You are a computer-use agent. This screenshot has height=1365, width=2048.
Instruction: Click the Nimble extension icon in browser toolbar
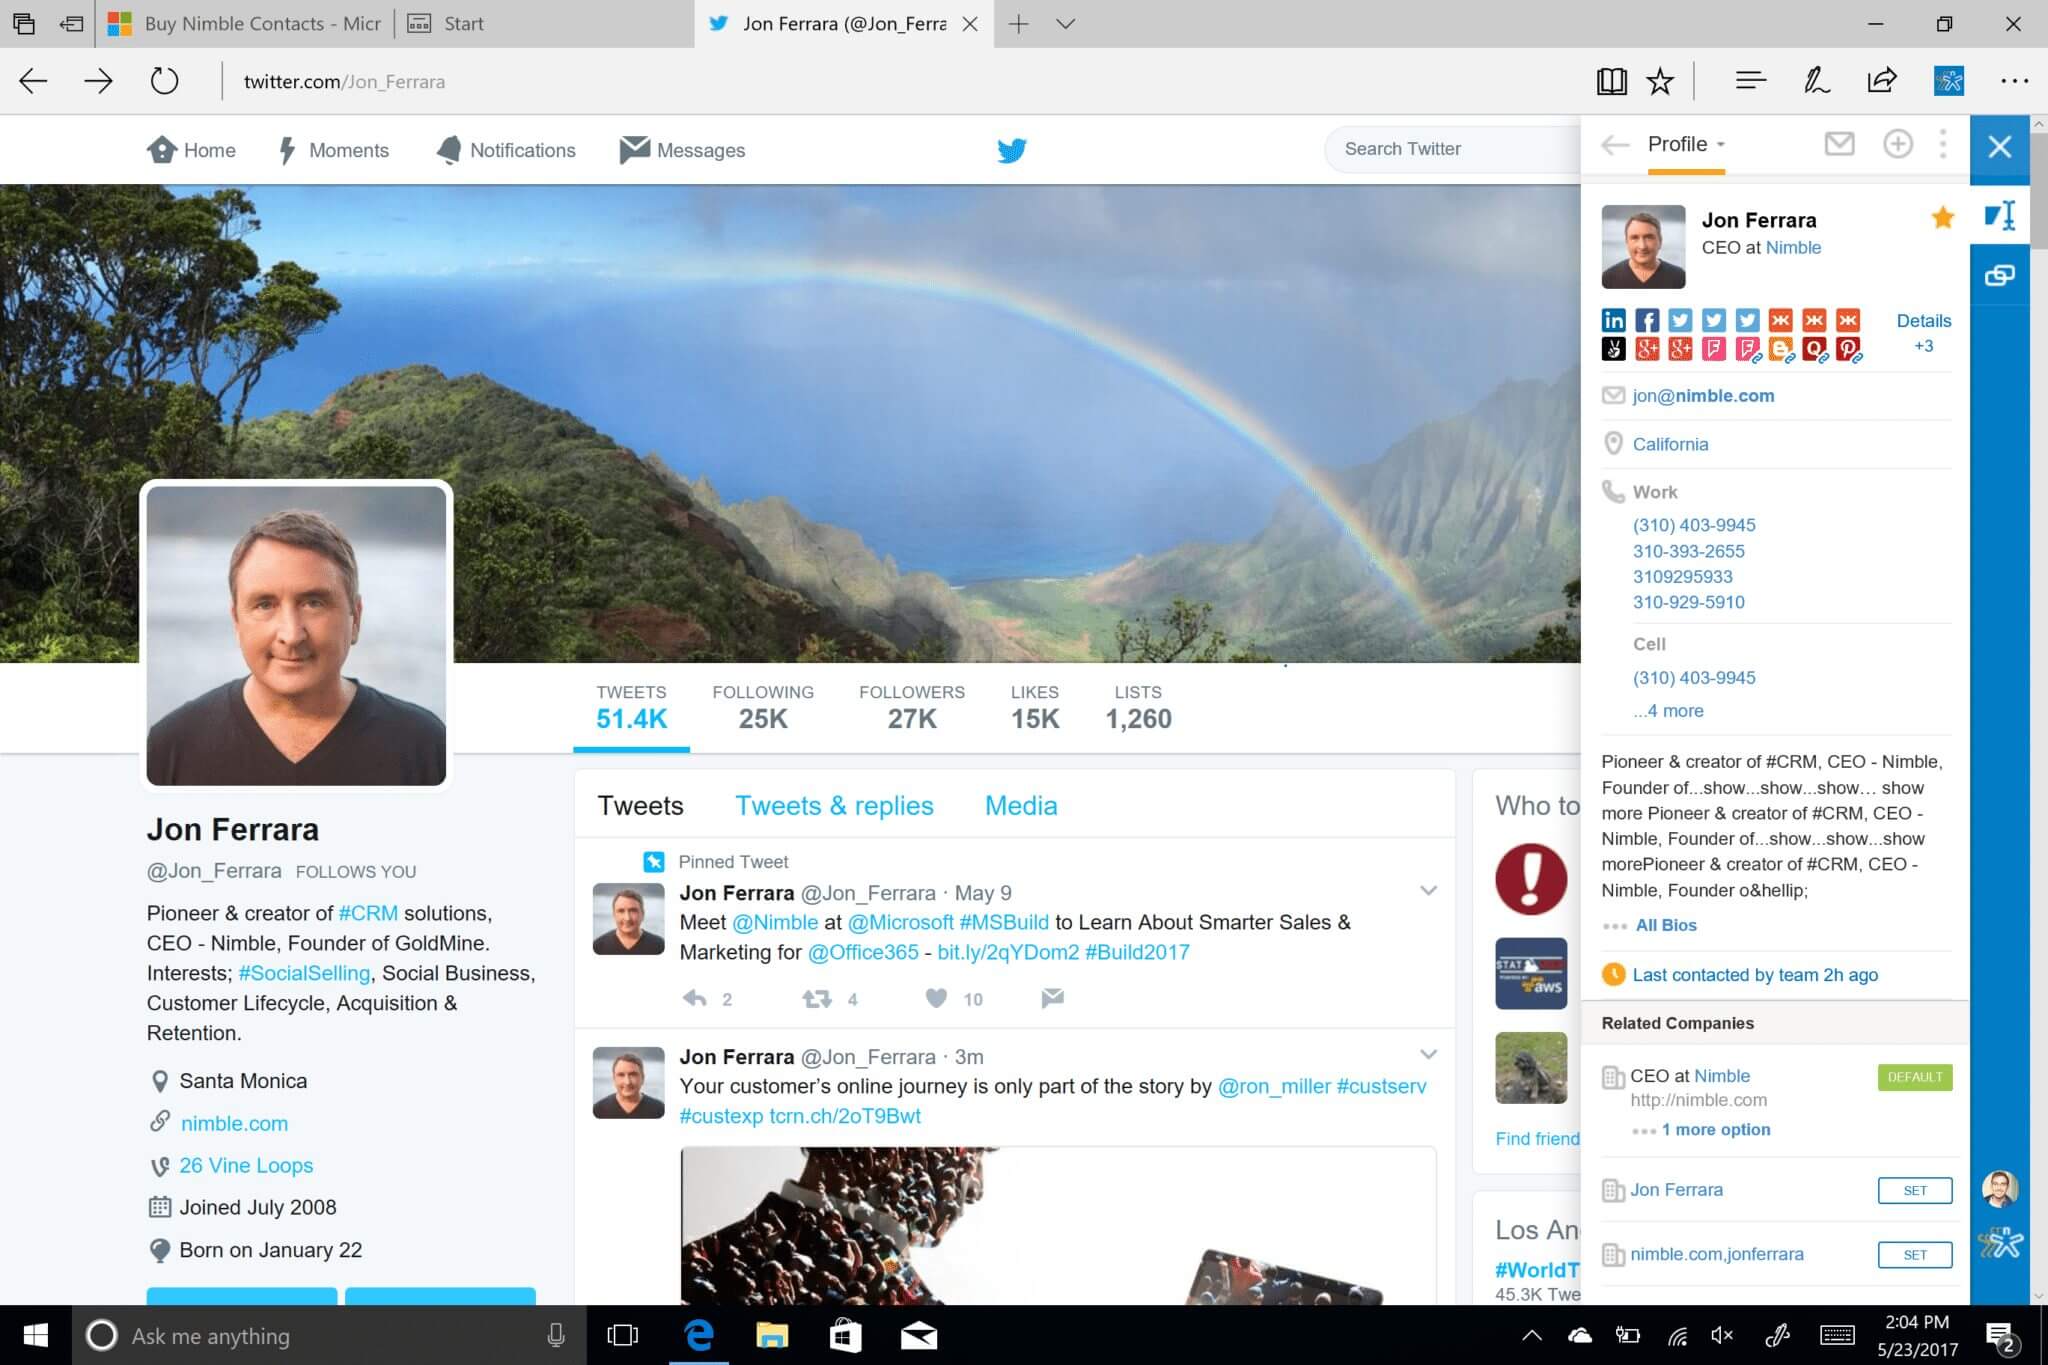pos(1948,81)
